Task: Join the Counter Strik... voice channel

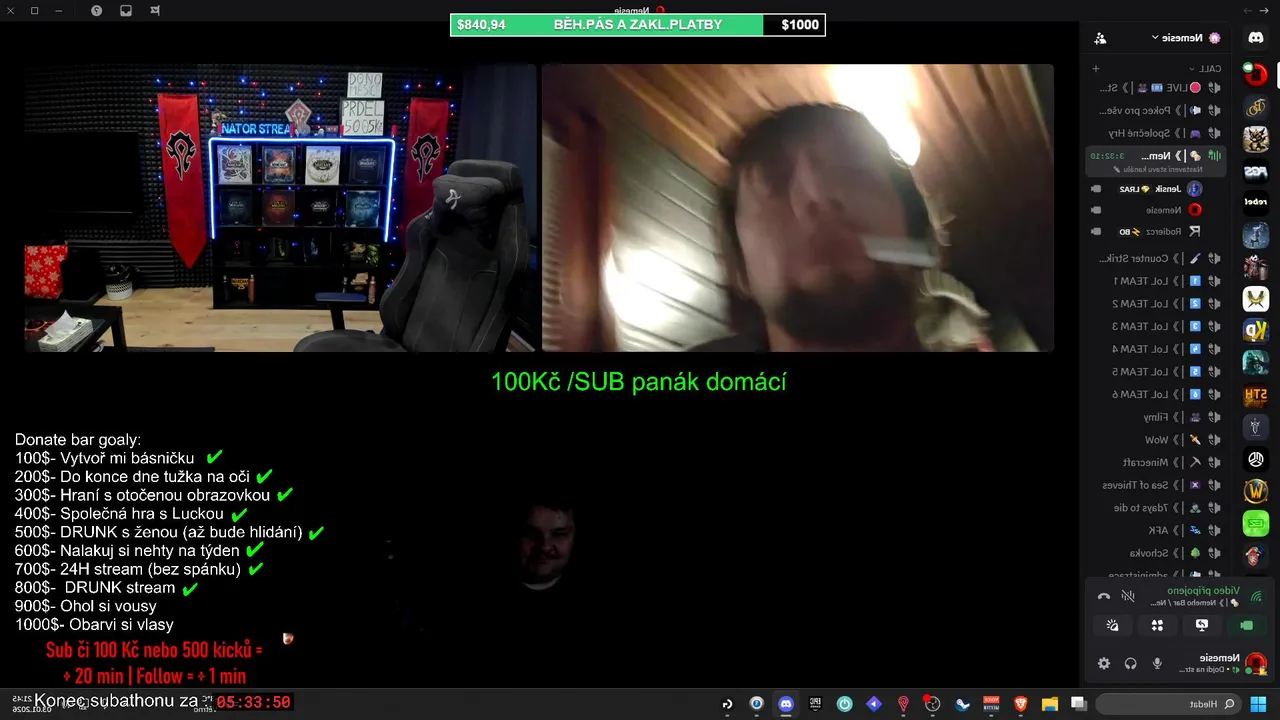Action: pos(1157,258)
